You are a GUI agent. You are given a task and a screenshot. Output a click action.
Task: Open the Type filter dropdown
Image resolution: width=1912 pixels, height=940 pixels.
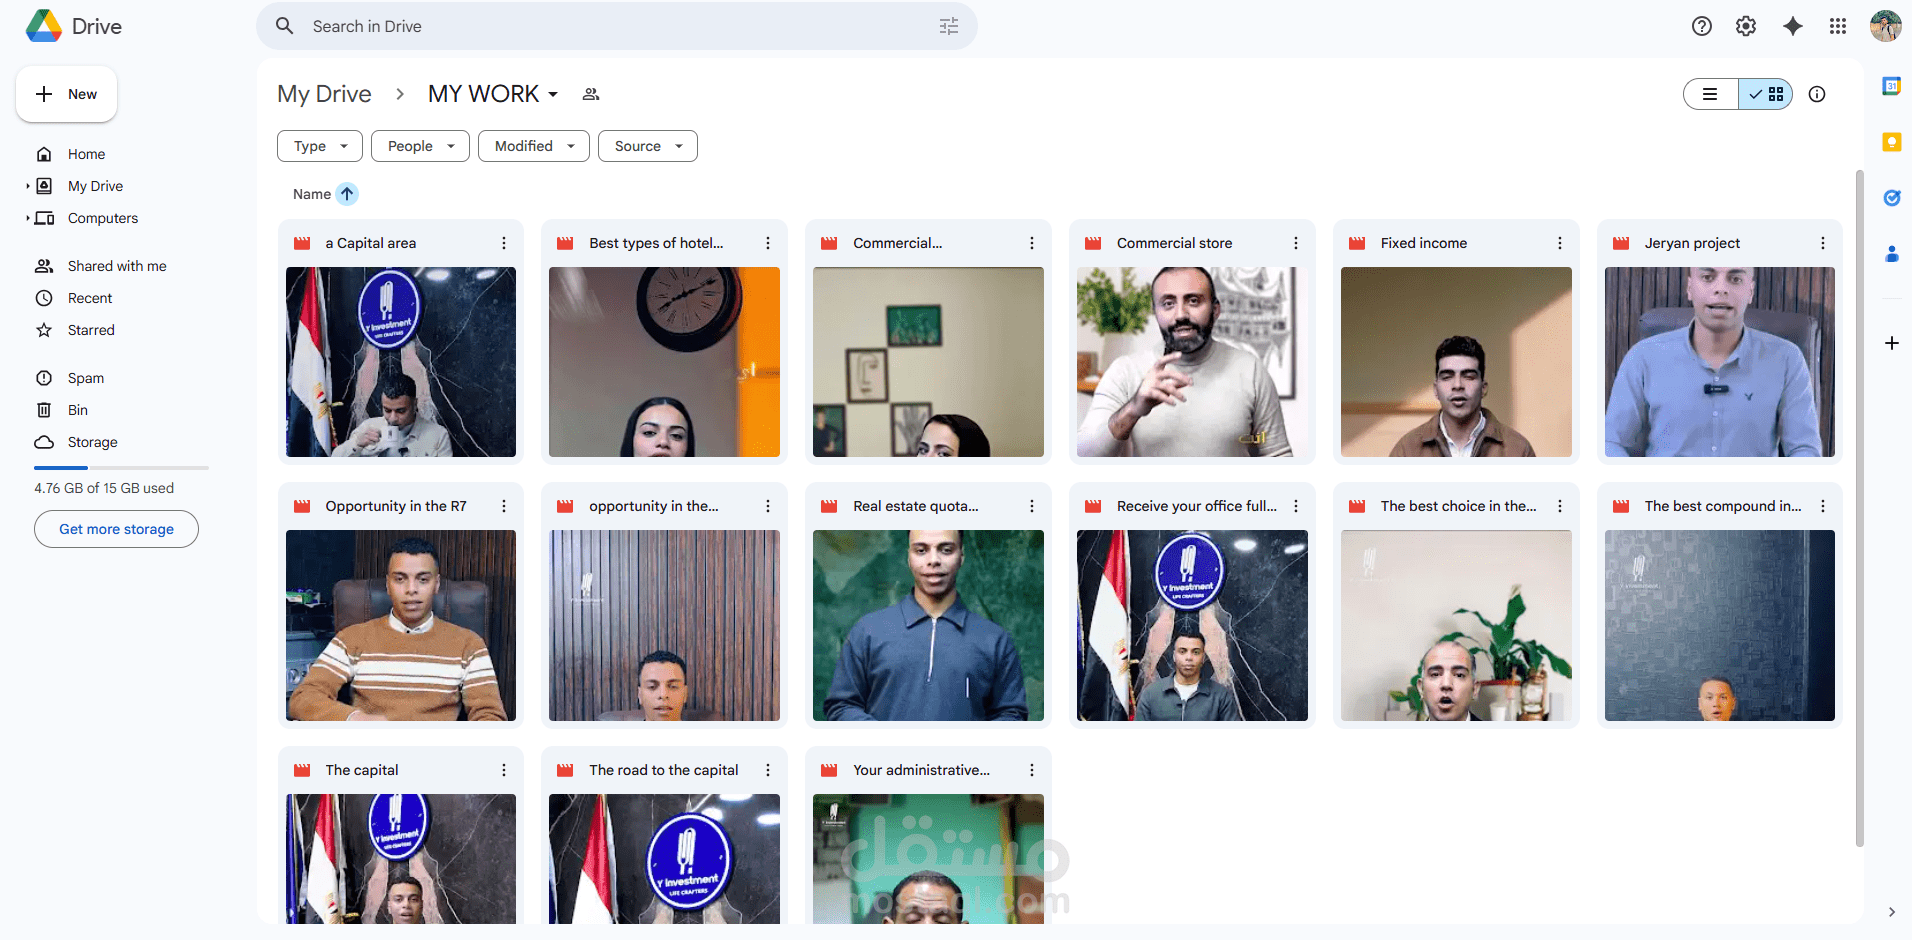pos(319,146)
